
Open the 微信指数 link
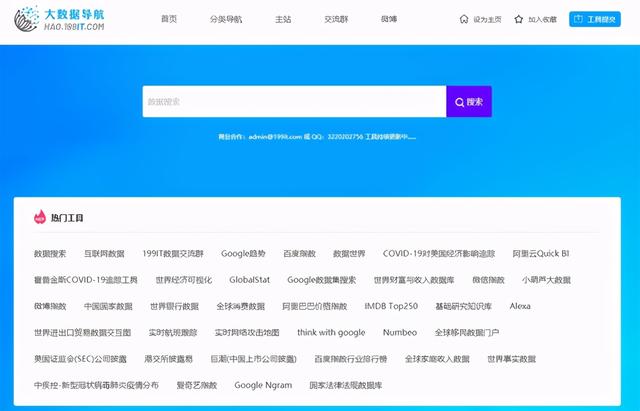click(x=488, y=280)
